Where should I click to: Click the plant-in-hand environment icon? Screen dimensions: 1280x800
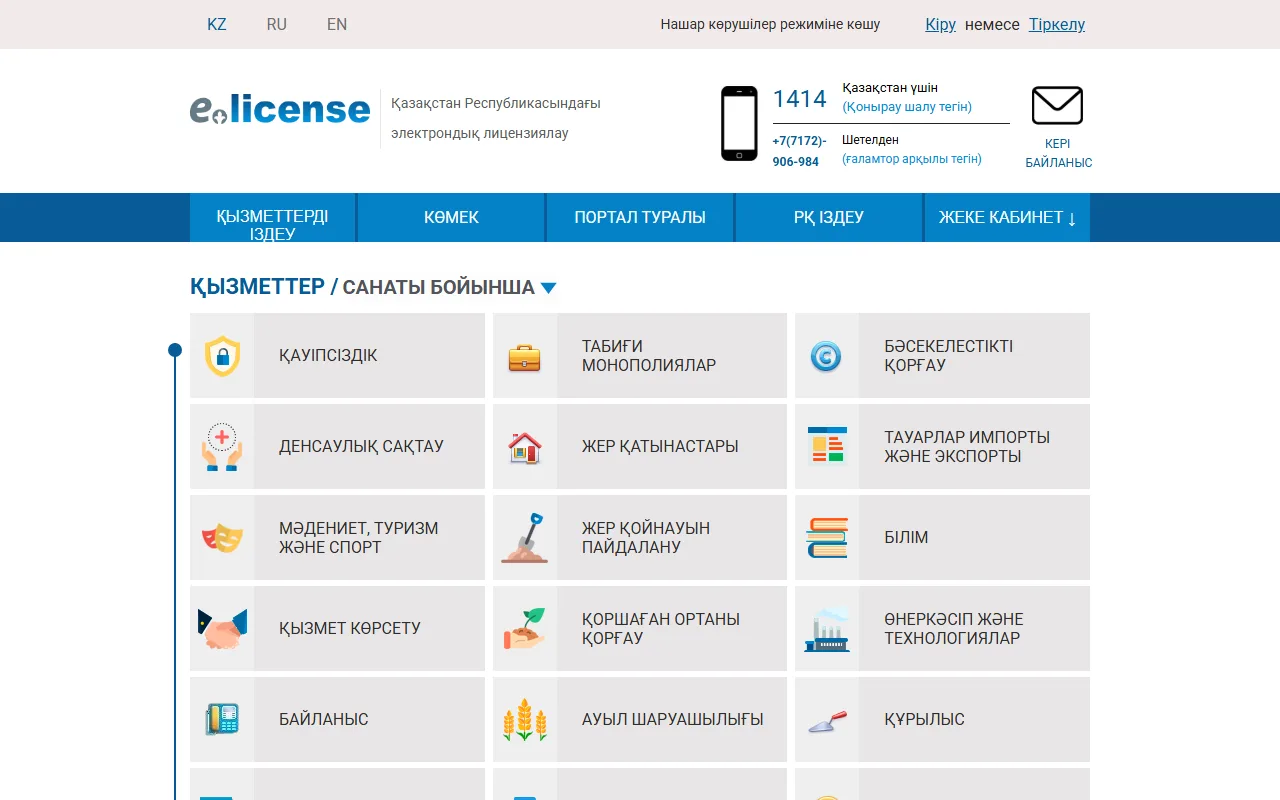pyautogui.click(x=525, y=629)
